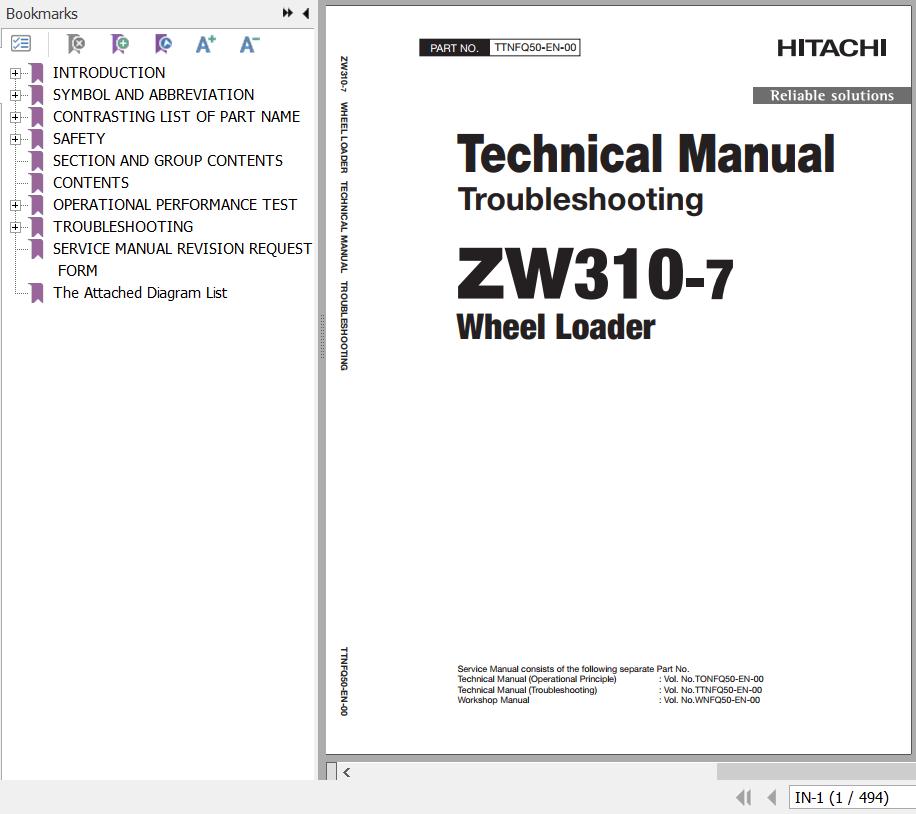The width and height of the screenshot is (916, 814).
Task: Select the SAFETY bookmark text
Action: [79, 139]
